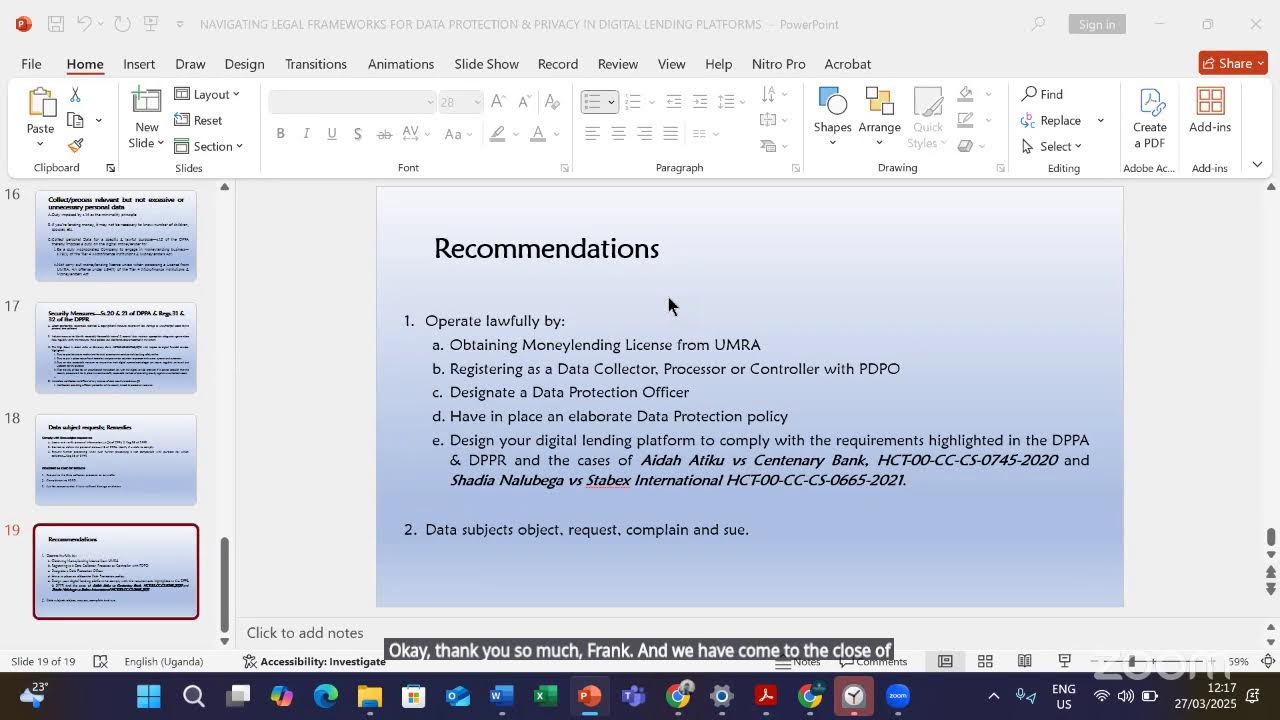Open Microsoft Teams from the taskbar

pyautogui.click(x=633, y=696)
